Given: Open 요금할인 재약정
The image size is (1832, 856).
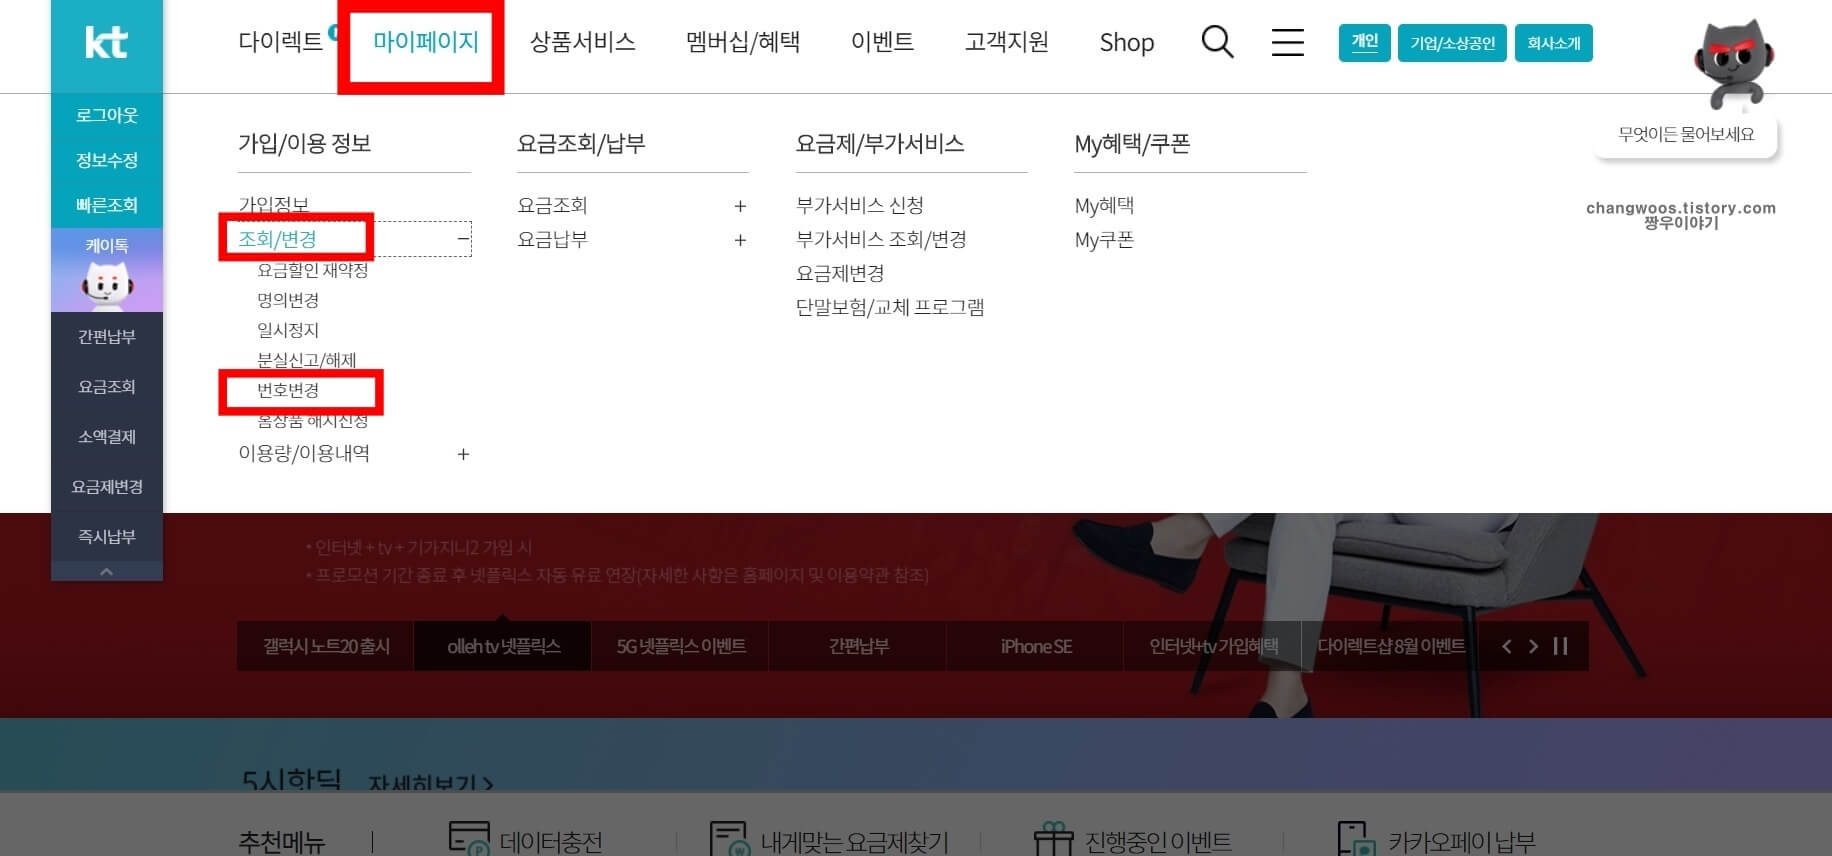Looking at the screenshot, I should click(x=313, y=270).
